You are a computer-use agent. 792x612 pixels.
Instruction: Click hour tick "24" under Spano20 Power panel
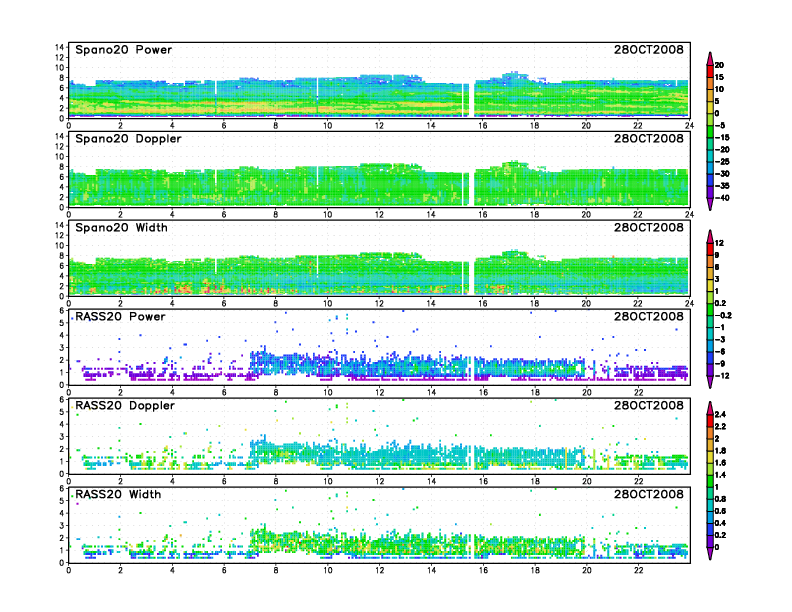point(689,125)
